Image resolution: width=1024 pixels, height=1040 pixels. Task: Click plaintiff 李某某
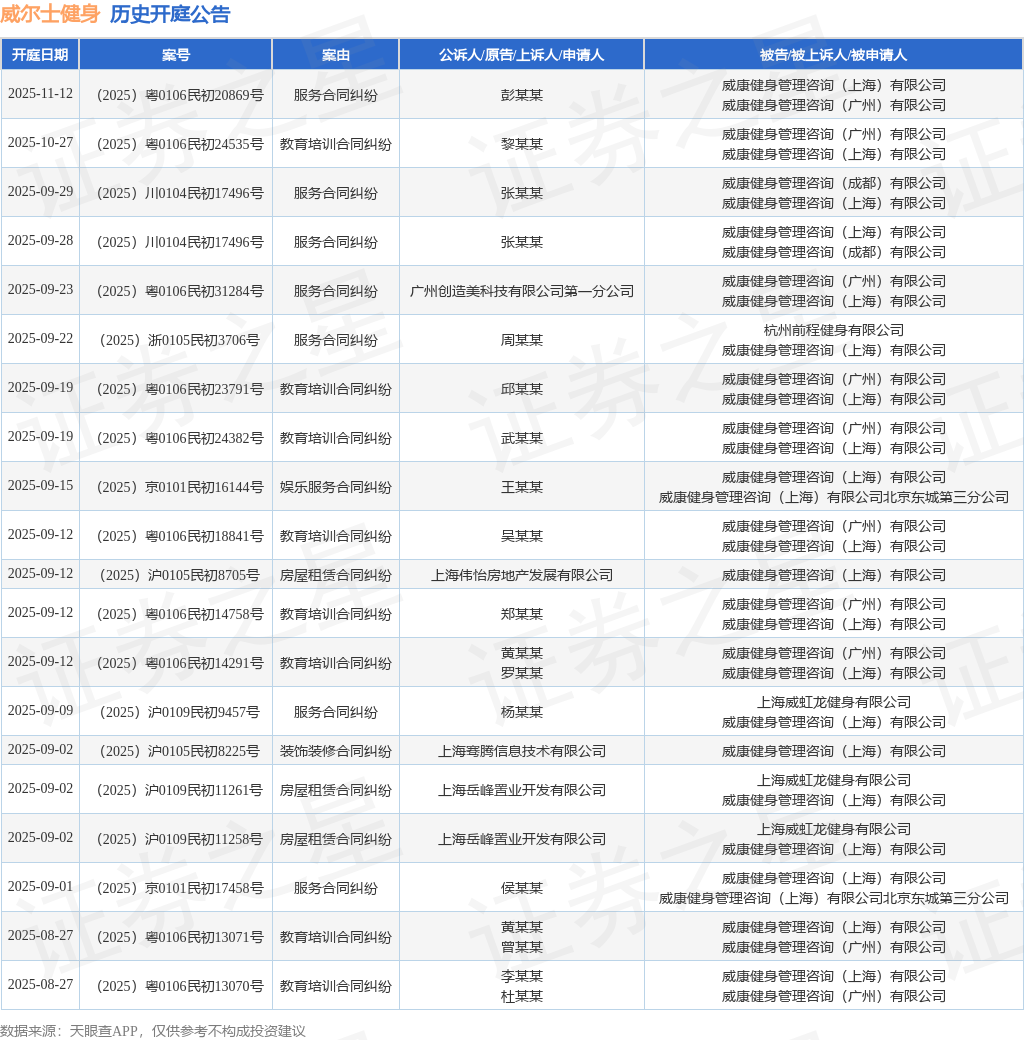point(522,976)
